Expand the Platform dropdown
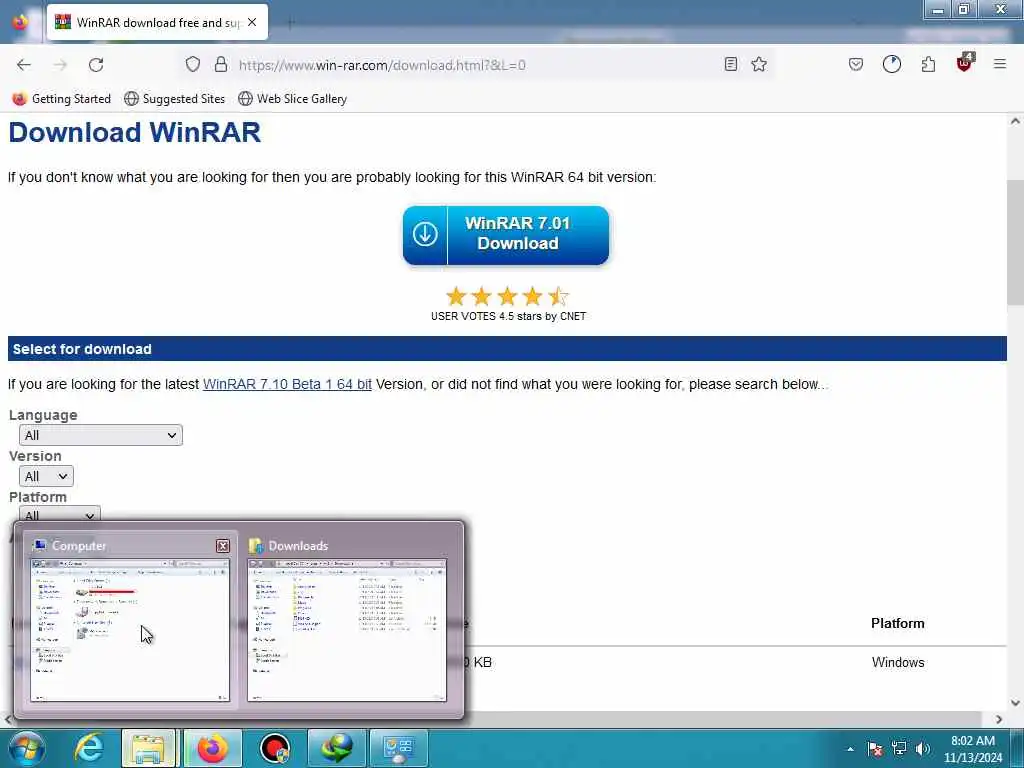 tap(59, 515)
